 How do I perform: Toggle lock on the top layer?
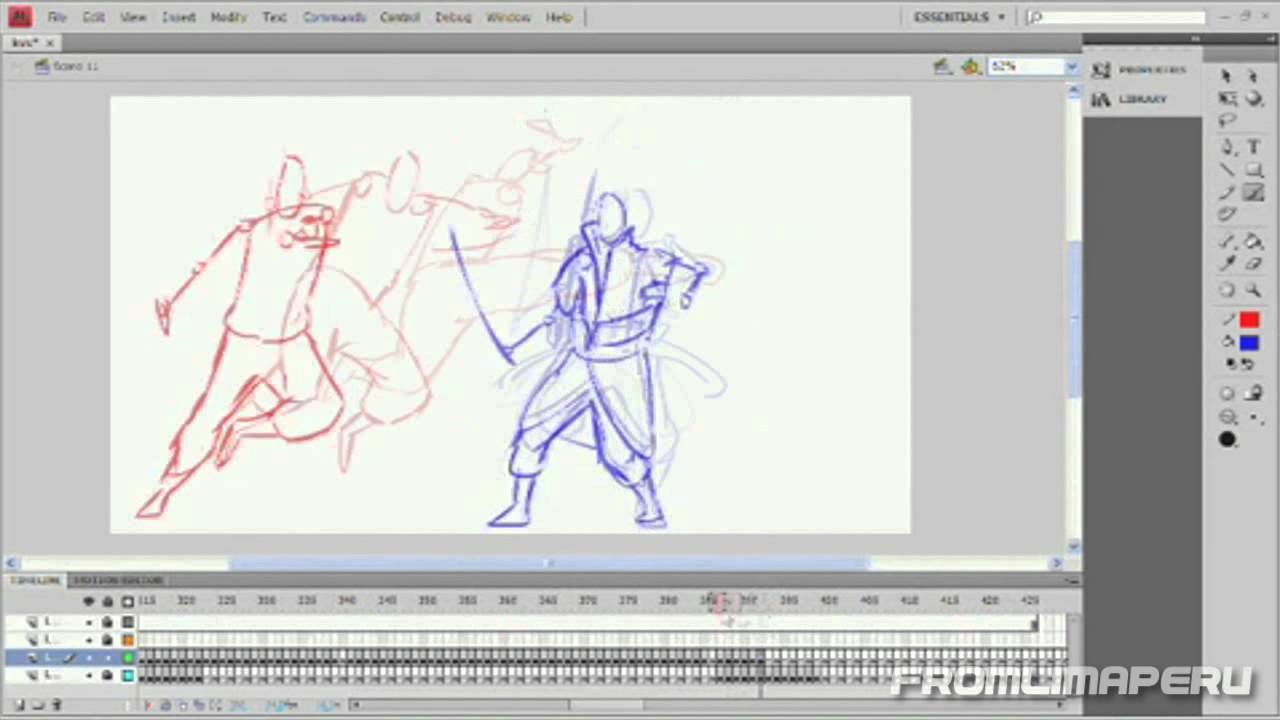coord(107,622)
